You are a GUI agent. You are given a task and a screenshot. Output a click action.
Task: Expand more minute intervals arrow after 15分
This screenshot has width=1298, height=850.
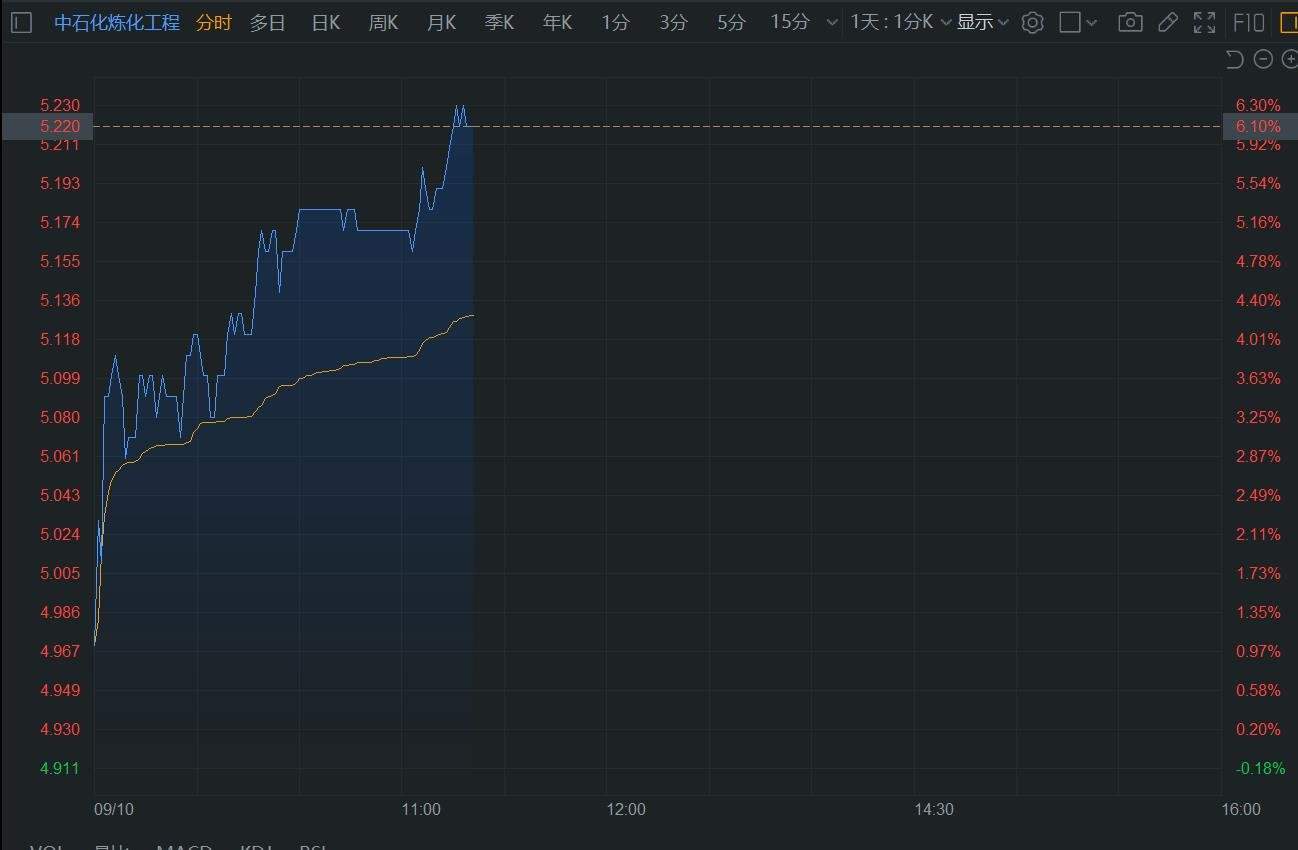tap(832, 22)
